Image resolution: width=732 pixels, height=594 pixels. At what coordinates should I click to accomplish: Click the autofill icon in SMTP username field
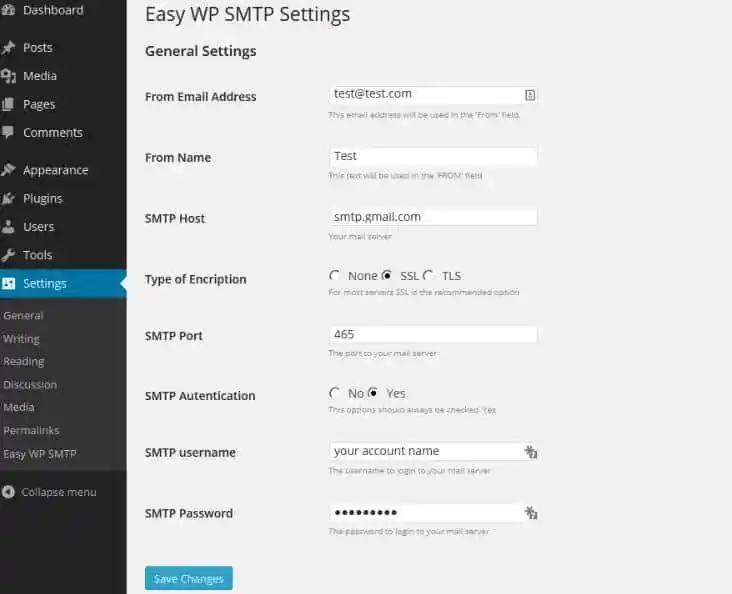pyautogui.click(x=531, y=452)
